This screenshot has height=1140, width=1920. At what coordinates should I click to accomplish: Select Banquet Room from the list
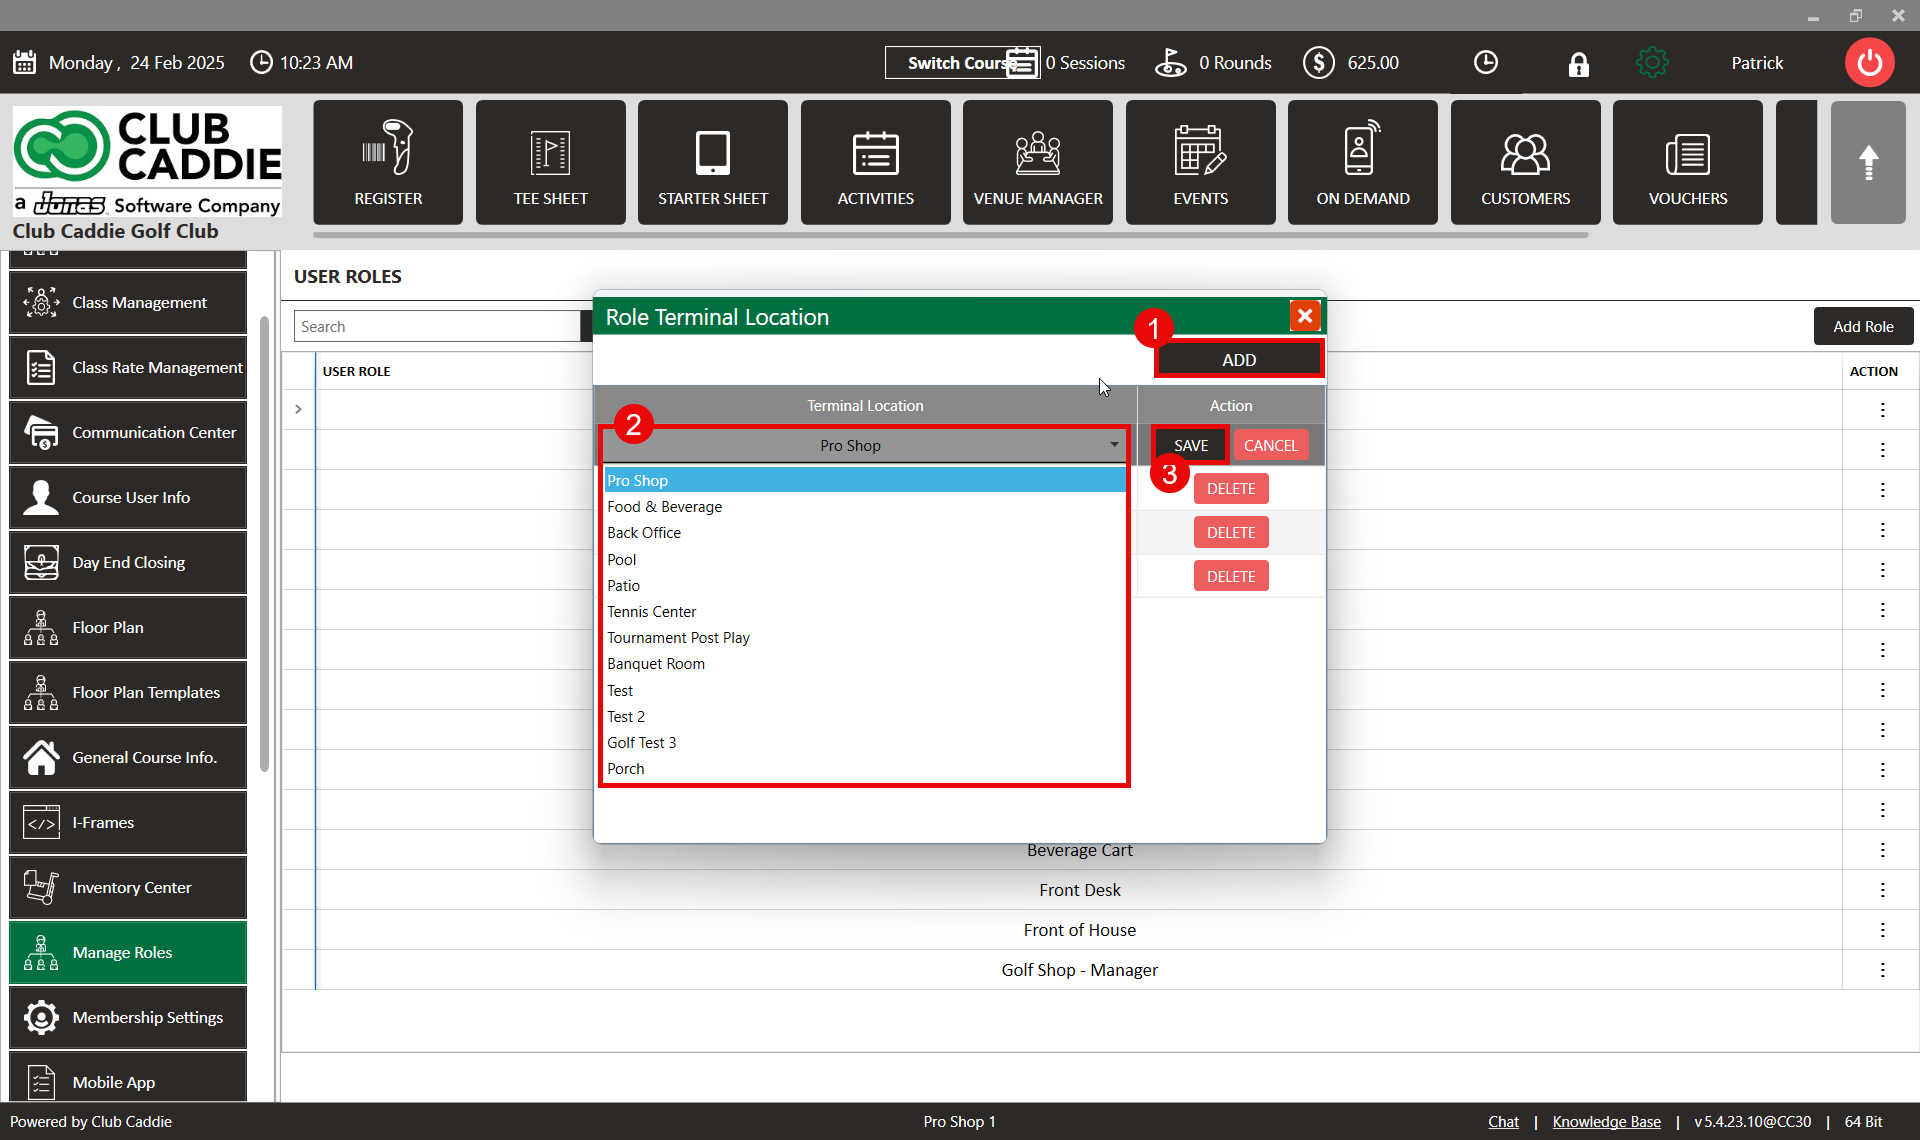click(865, 664)
